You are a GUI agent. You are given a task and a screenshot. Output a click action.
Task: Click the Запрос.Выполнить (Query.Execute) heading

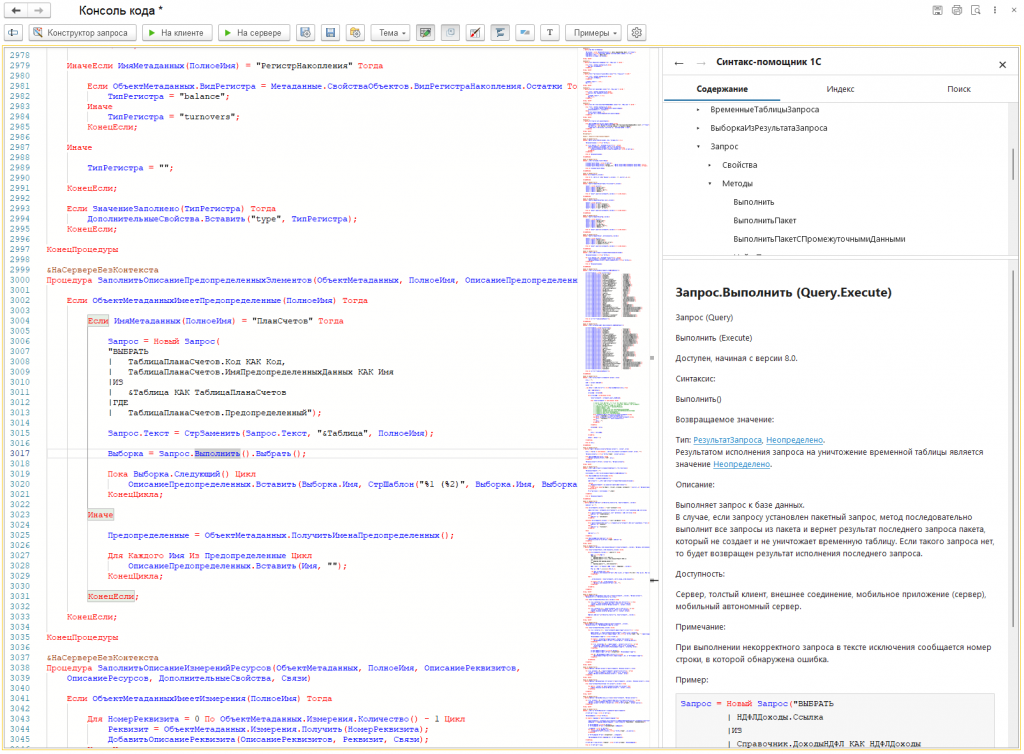pos(783,292)
